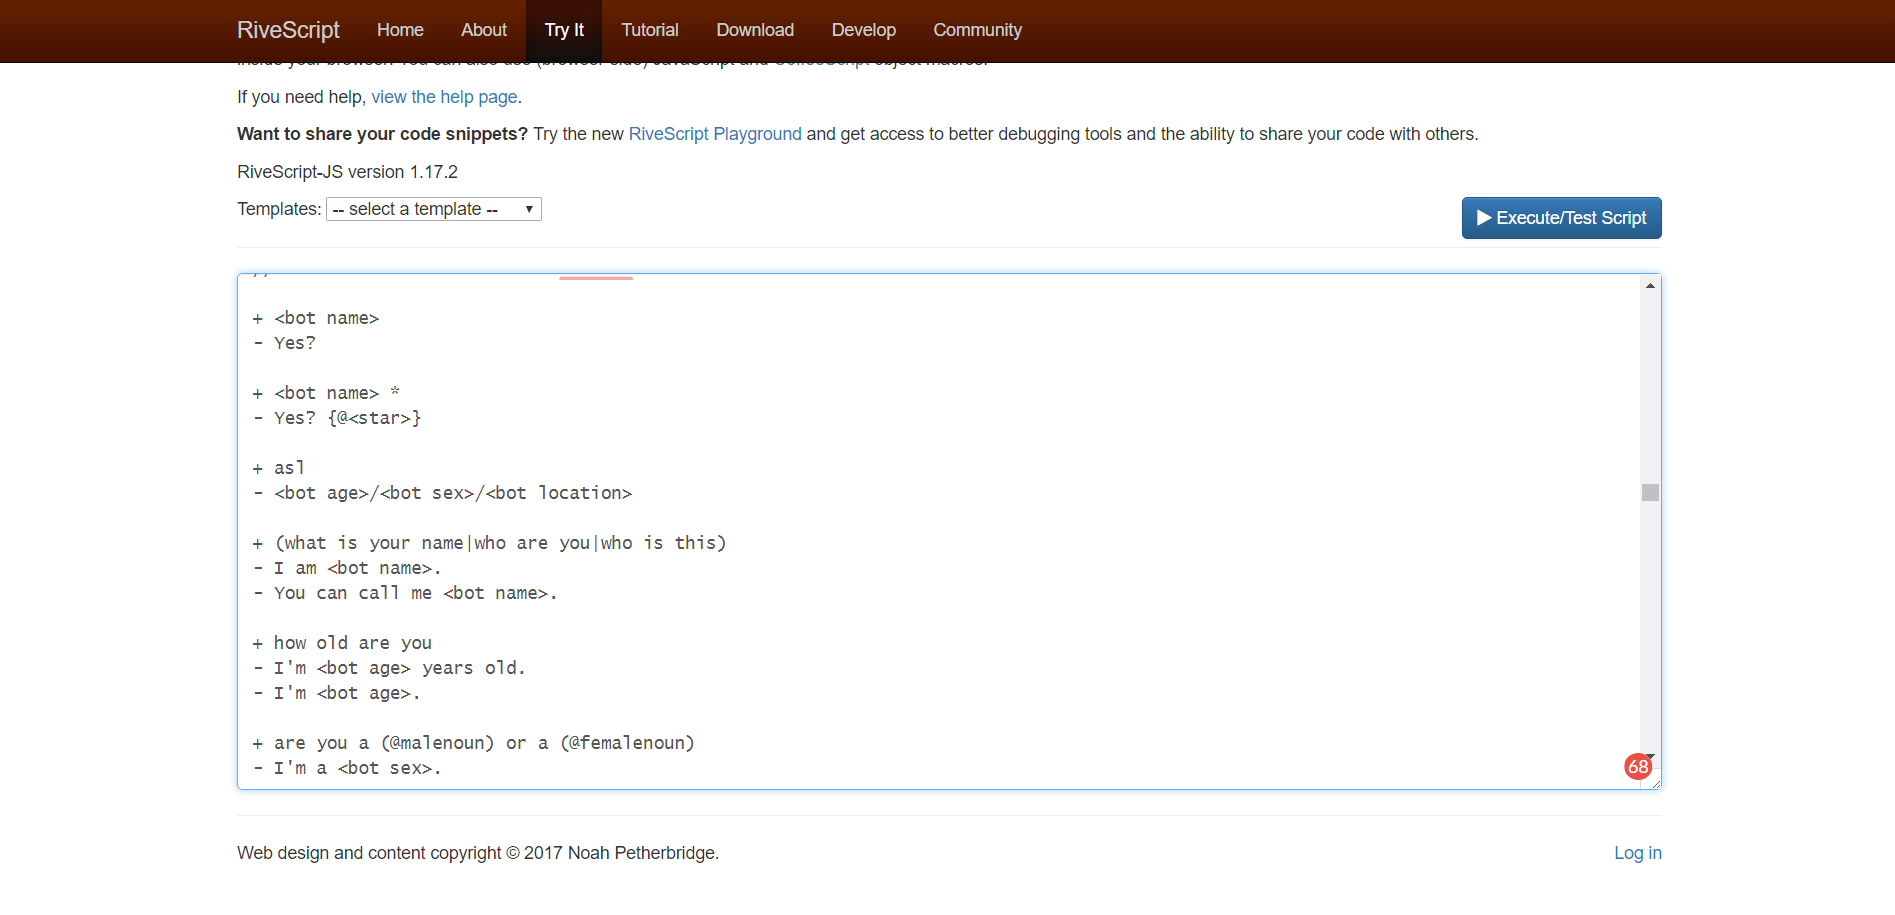Select the Try It tab
1895x915 pixels.
click(x=563, y=29)
